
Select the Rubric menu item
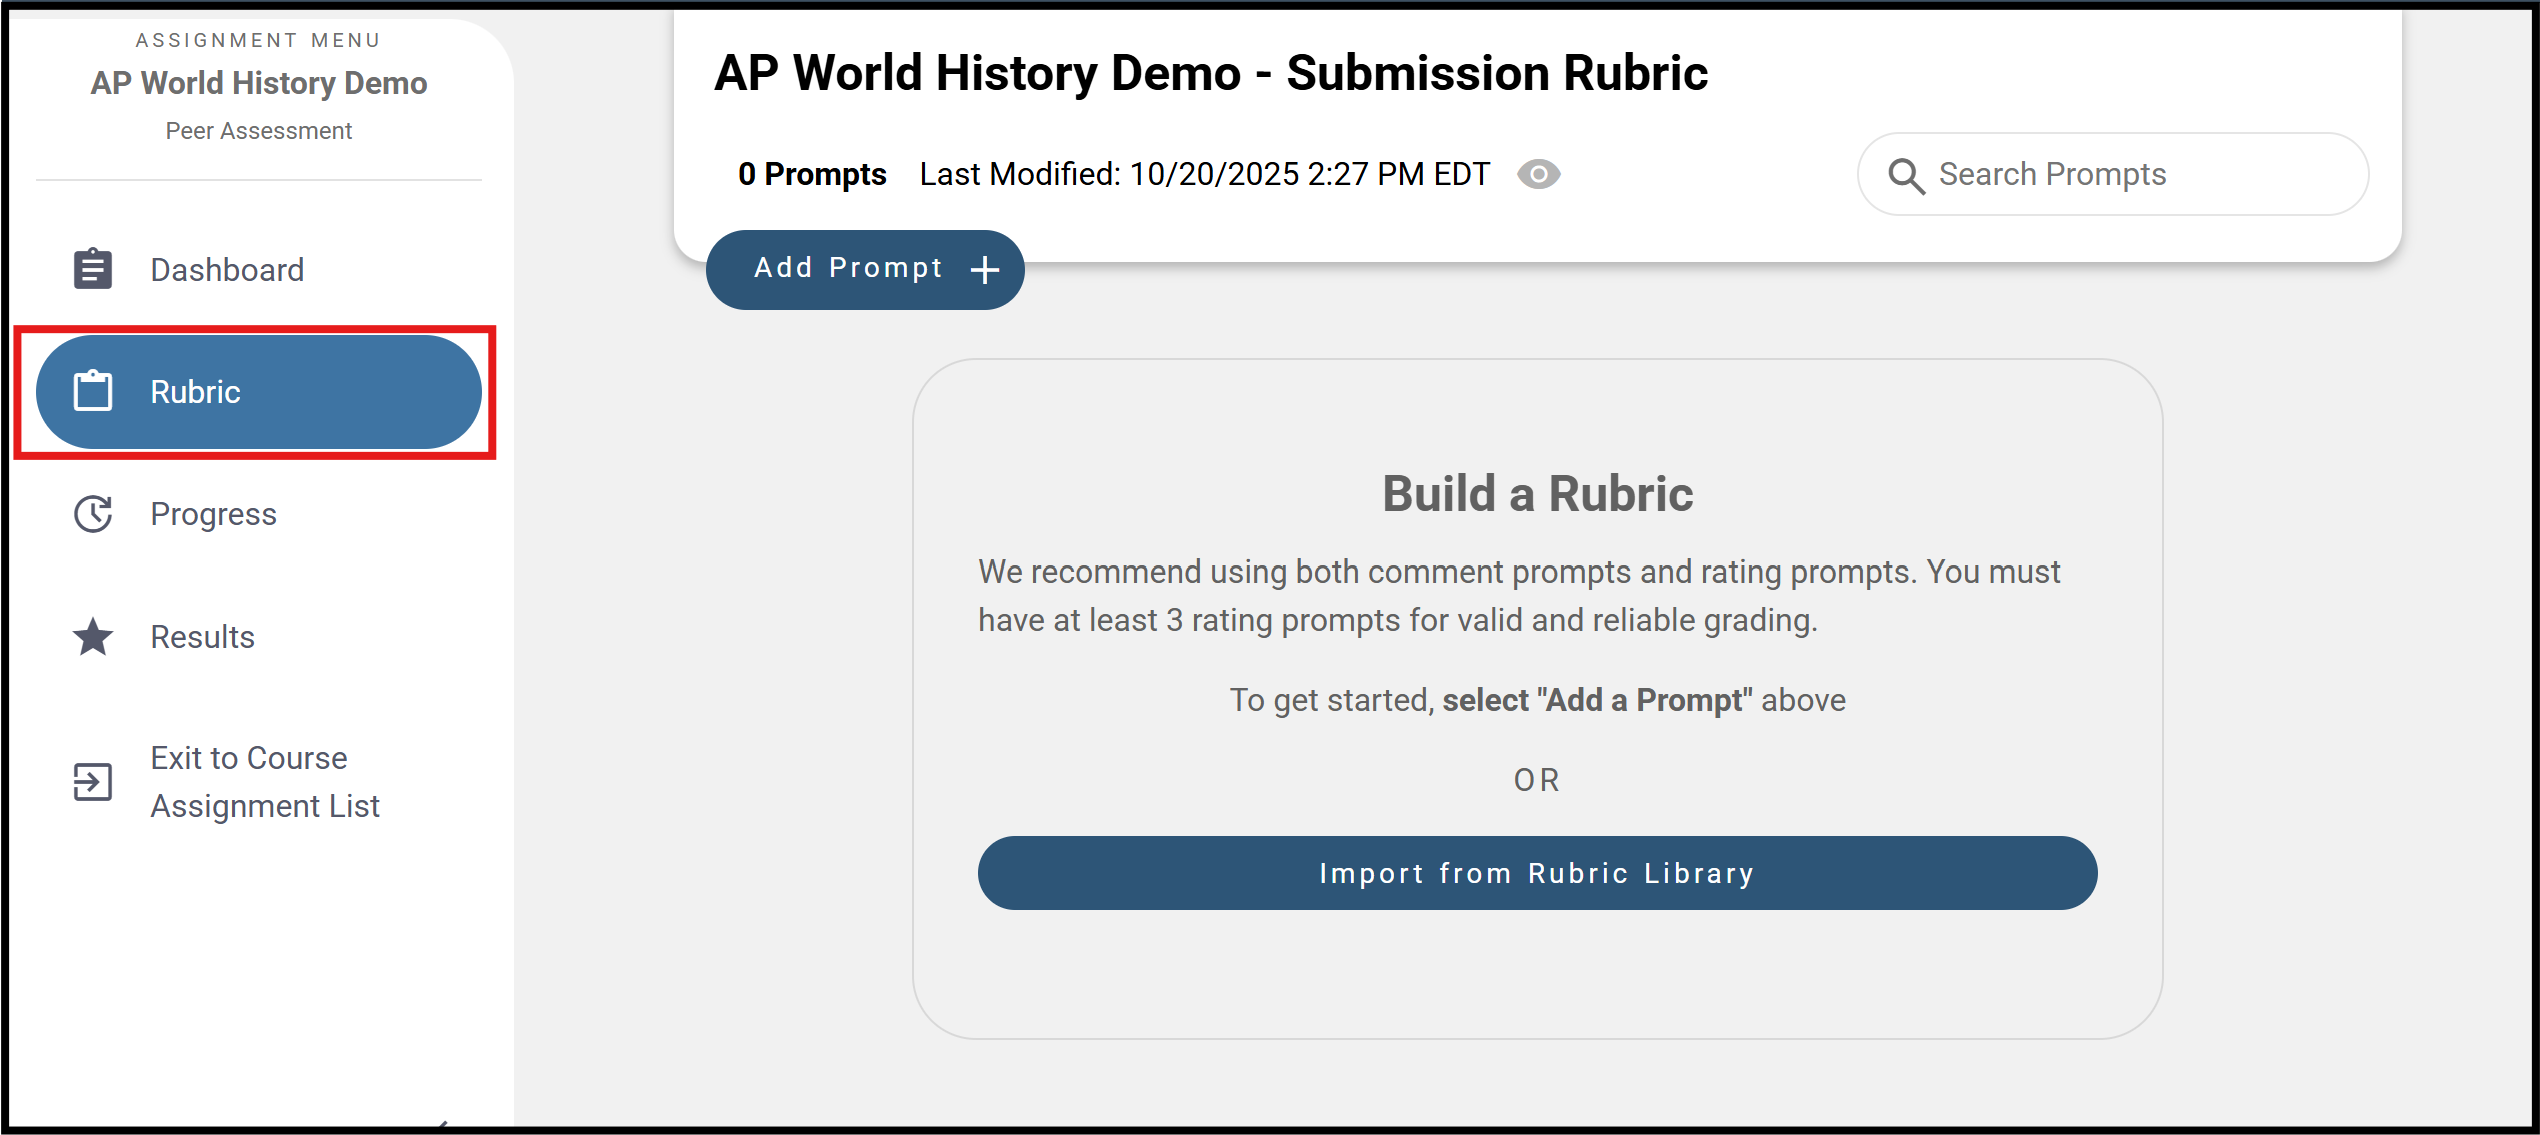coord(258,392)
